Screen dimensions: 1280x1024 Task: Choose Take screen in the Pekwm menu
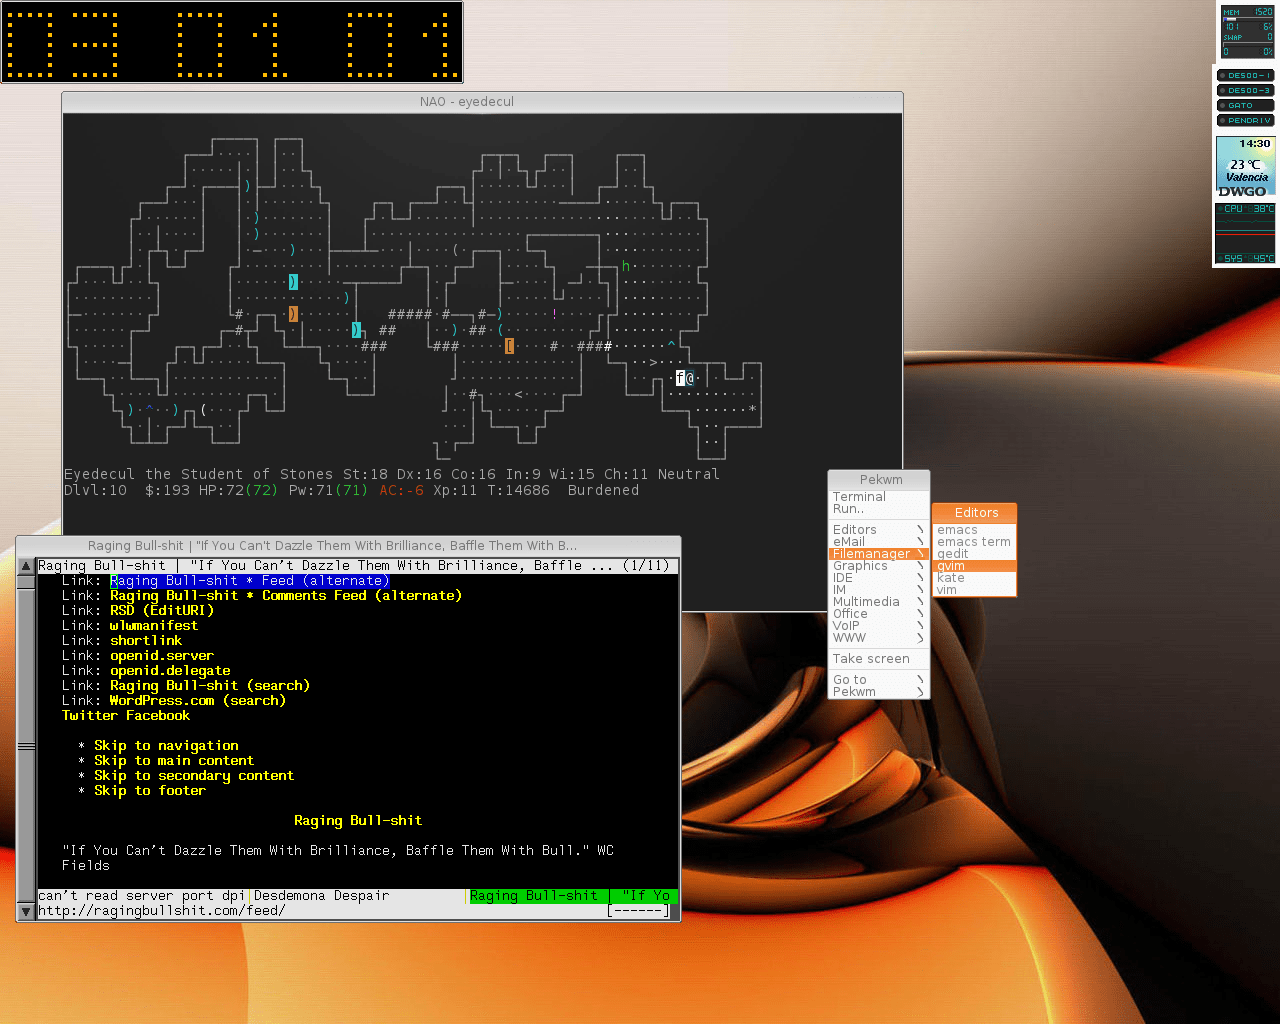pyautogui.click(x=879, y=659)
